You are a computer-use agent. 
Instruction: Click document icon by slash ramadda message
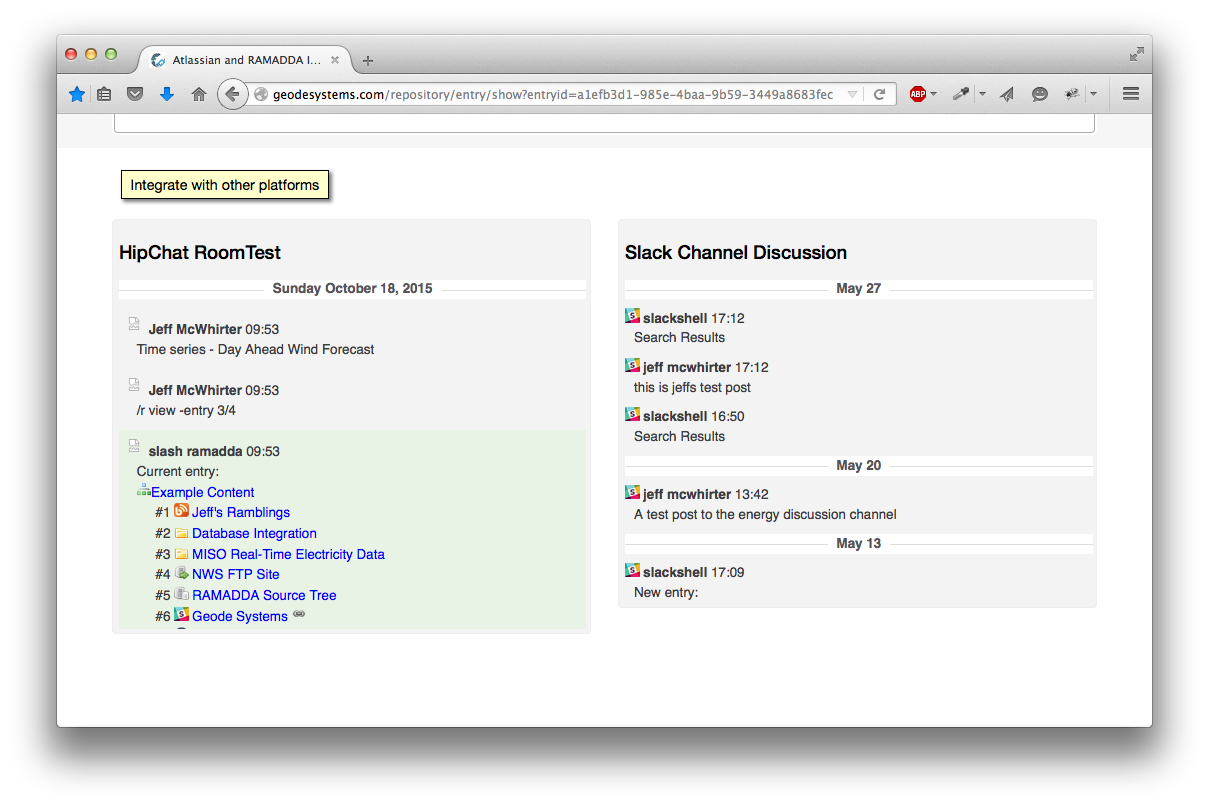coord(134,446)
